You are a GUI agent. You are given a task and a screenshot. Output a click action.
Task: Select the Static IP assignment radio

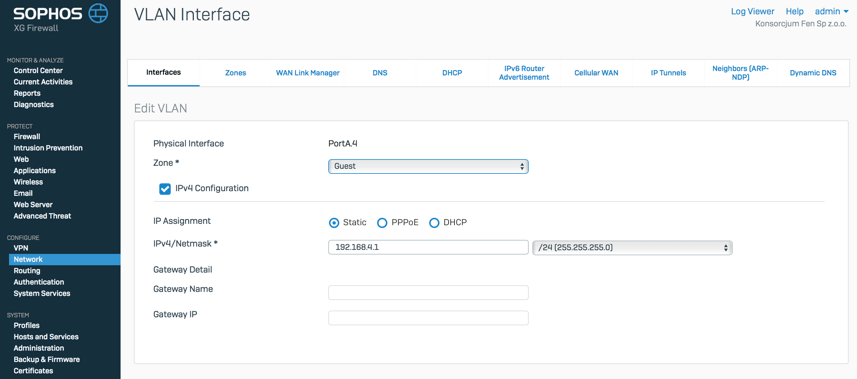tap(334, 223)
